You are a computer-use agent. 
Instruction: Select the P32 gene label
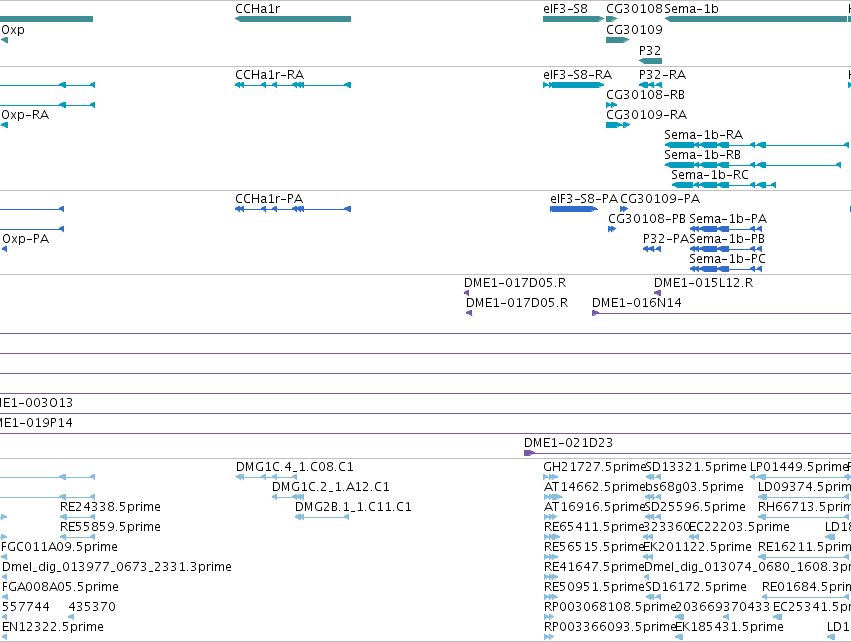(650, 50)
